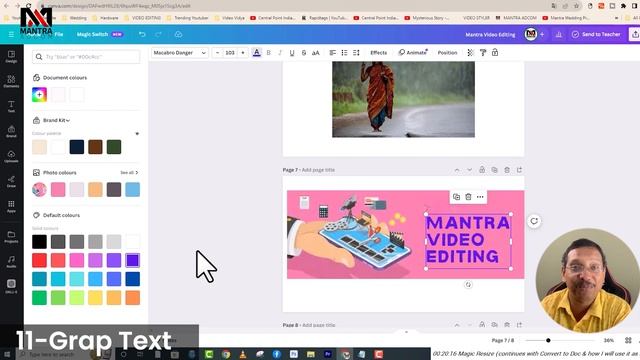The height and width of the screenshot is (360, 640).
Task: Open the Apps panel in sidebar
Action: tap(11, 206)
